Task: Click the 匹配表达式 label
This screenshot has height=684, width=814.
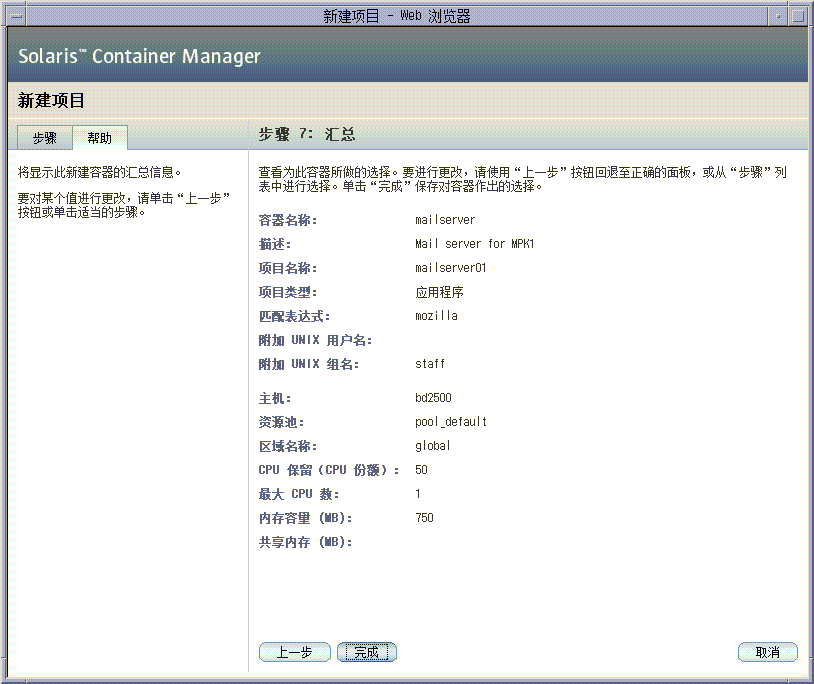Action: click(294, 316)
